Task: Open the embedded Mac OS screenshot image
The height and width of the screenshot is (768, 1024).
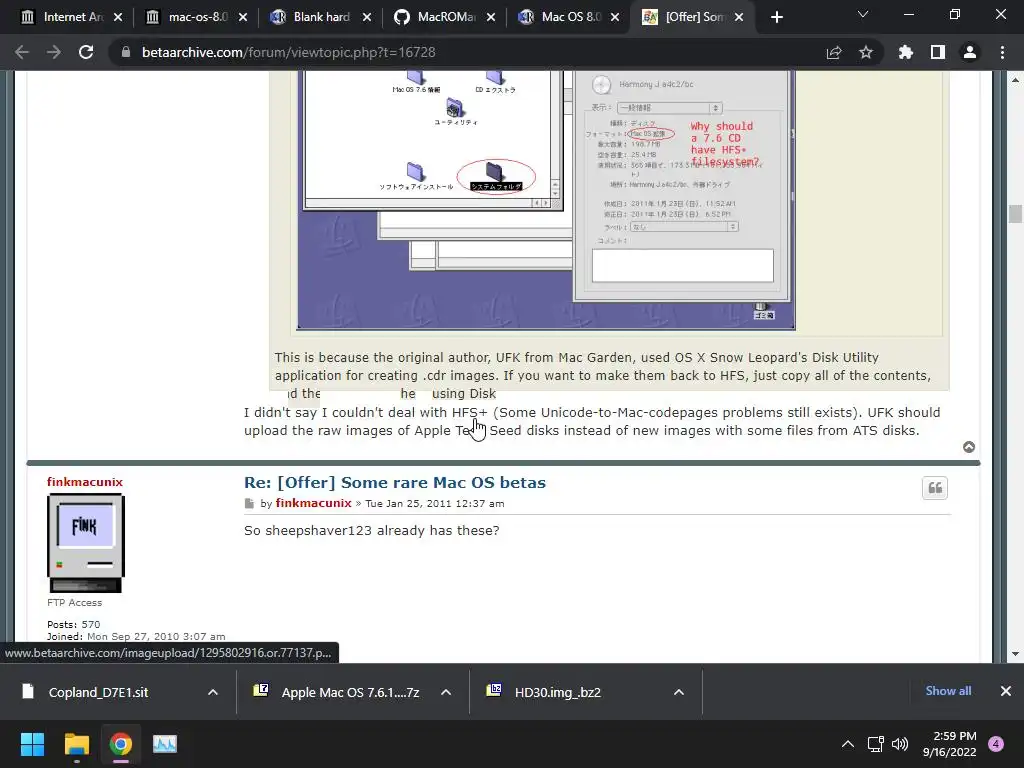Action: [546, 200]
